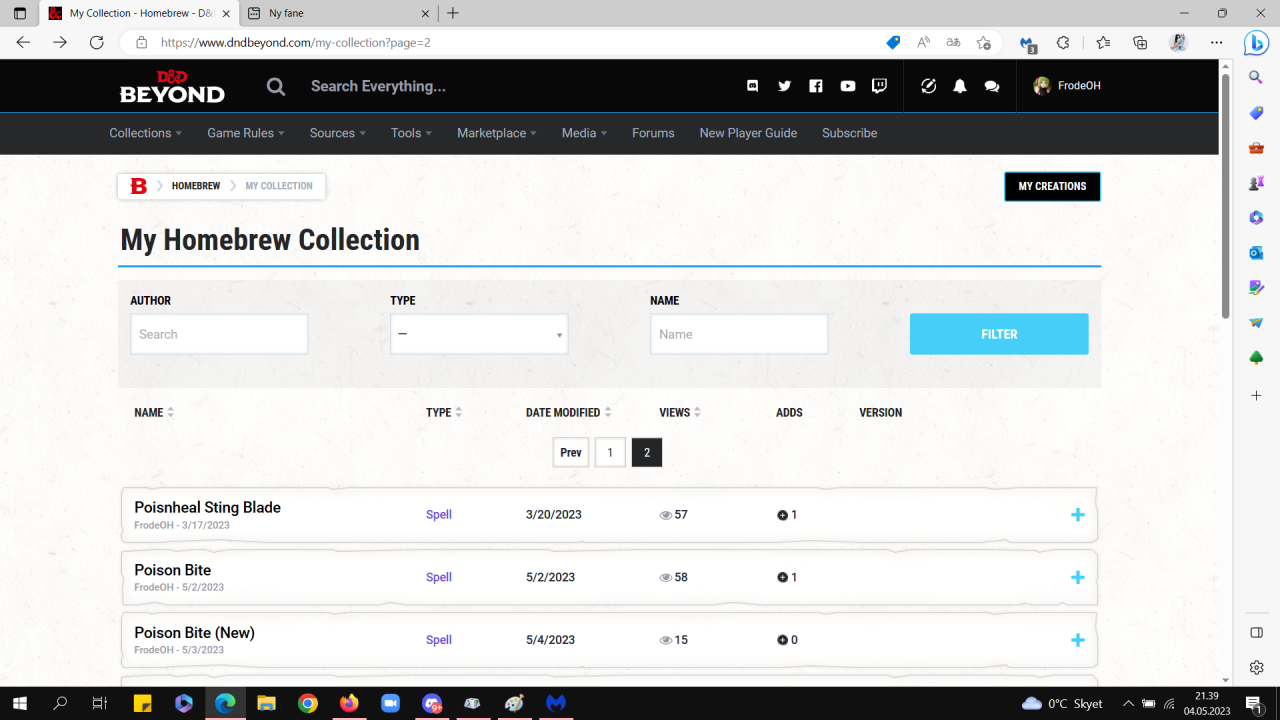Open Firefox from the taskbar
Screen dimensions: 1280x720
click(349, 703)
